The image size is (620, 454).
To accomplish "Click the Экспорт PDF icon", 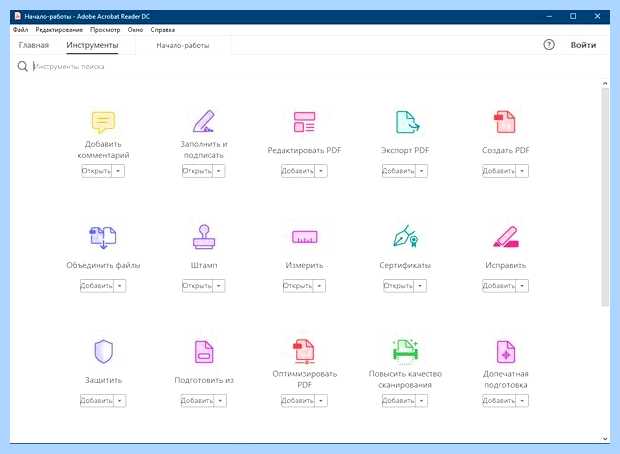I will click(x=407, y=122).
